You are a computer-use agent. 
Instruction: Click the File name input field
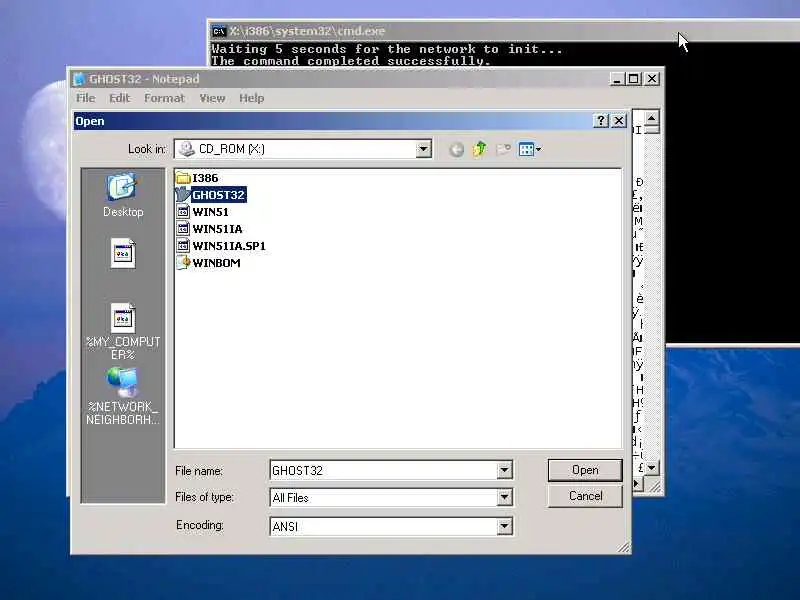pos(384,470)
